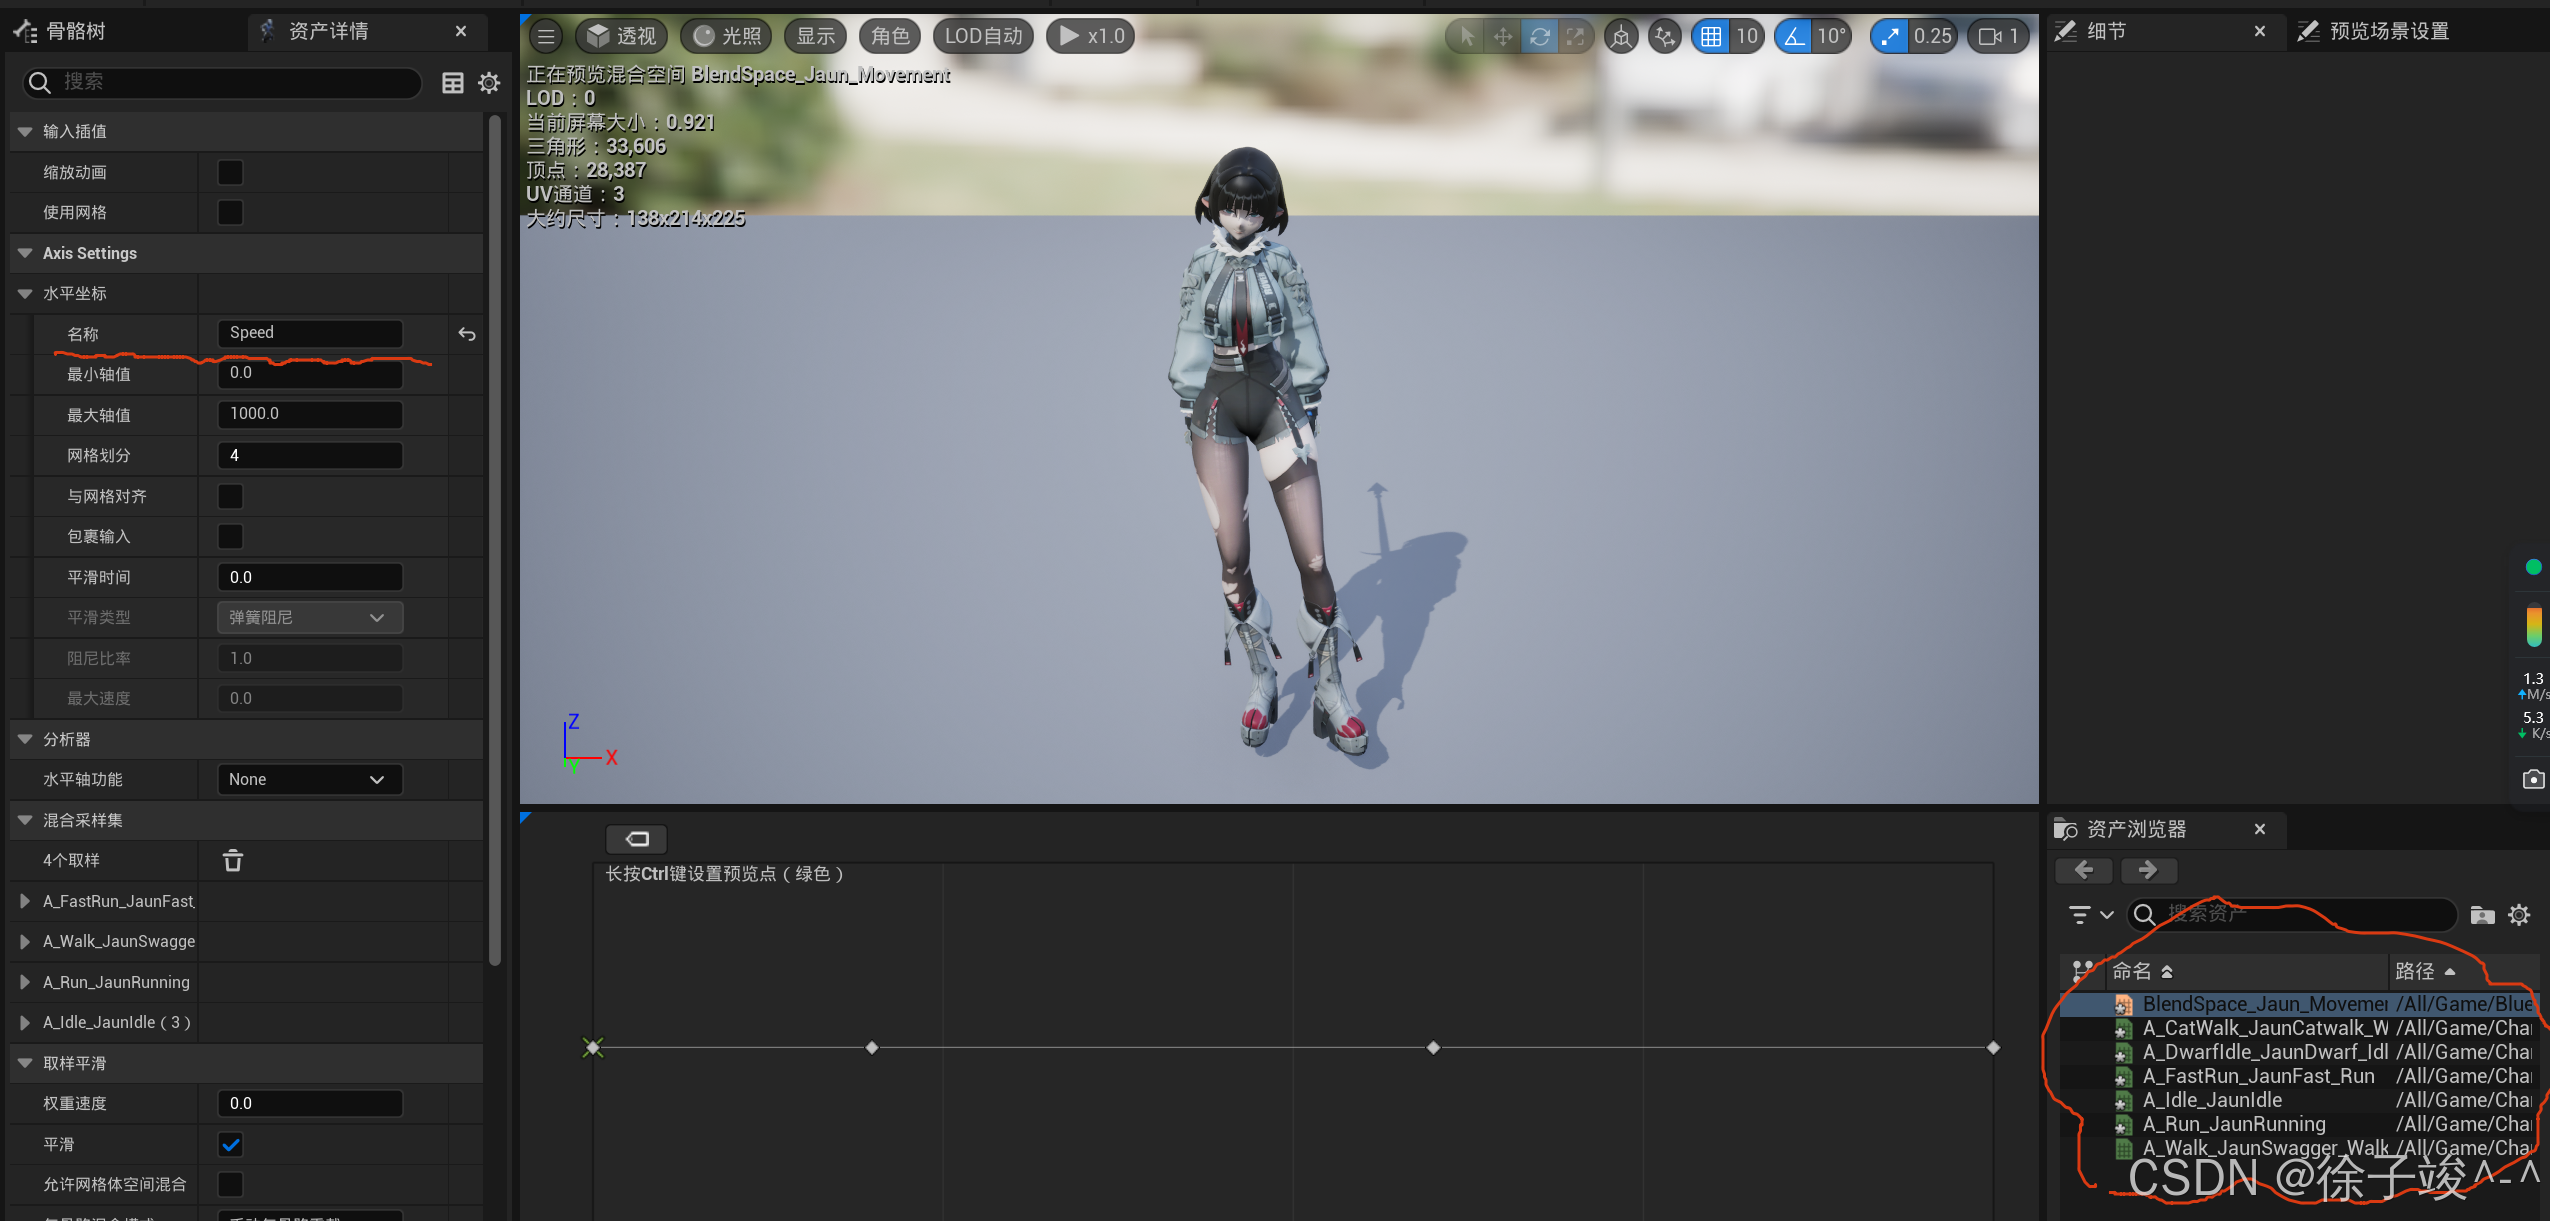Image resolution: width=2550 pixels, height=1221 pixels.
Task: Select the translate move tool
Action: (1502, 37)
